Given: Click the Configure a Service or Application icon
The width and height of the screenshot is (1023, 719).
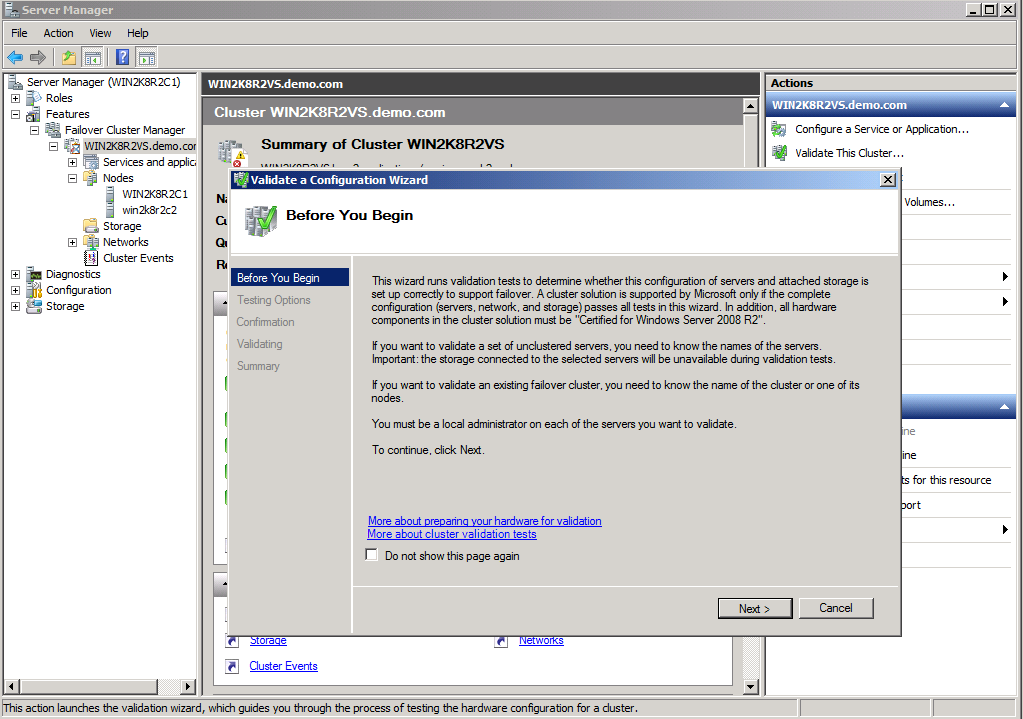Looking at the screenshot, I should [779, 129].
